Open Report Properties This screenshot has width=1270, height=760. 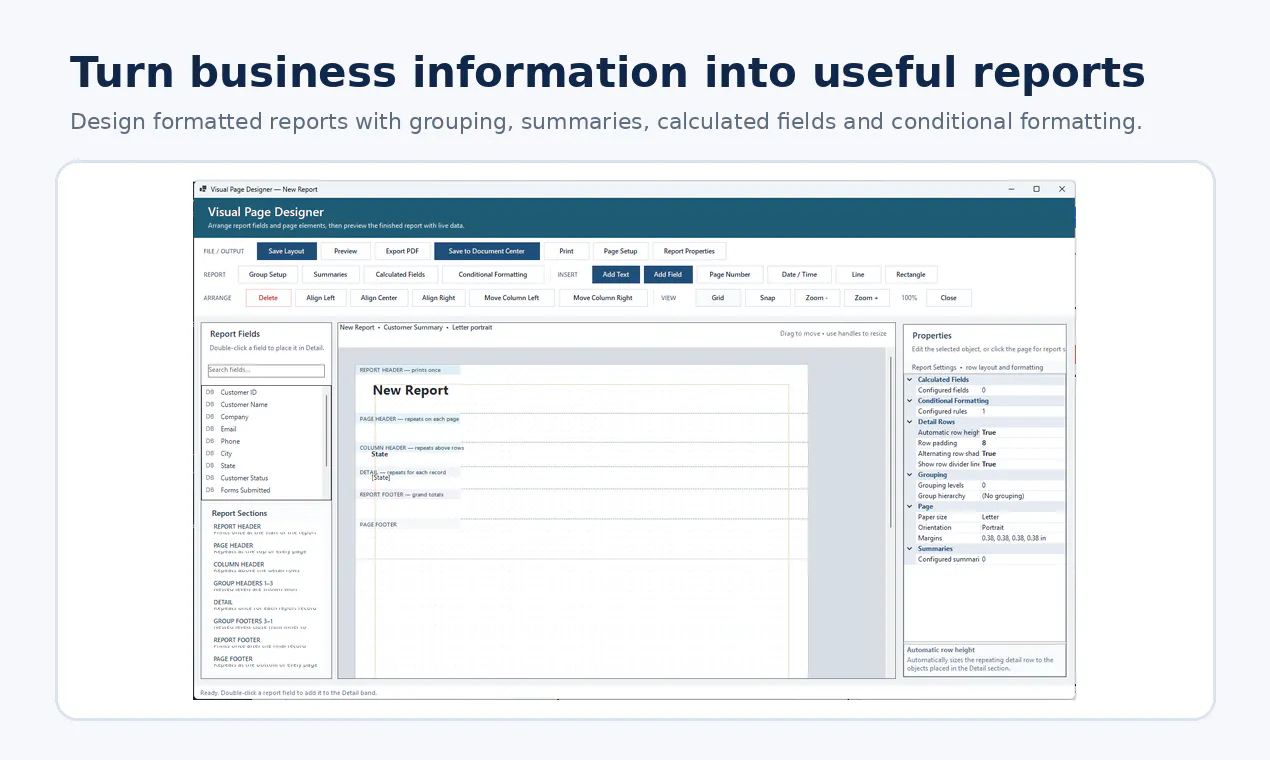[689, 251]
